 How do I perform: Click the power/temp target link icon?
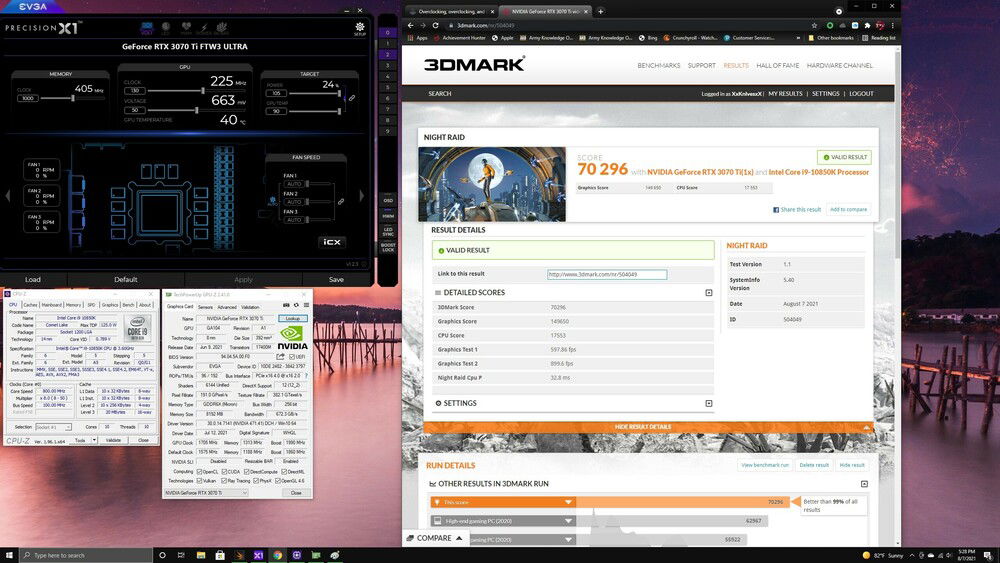pyautogui.click(x=351, y=98)
